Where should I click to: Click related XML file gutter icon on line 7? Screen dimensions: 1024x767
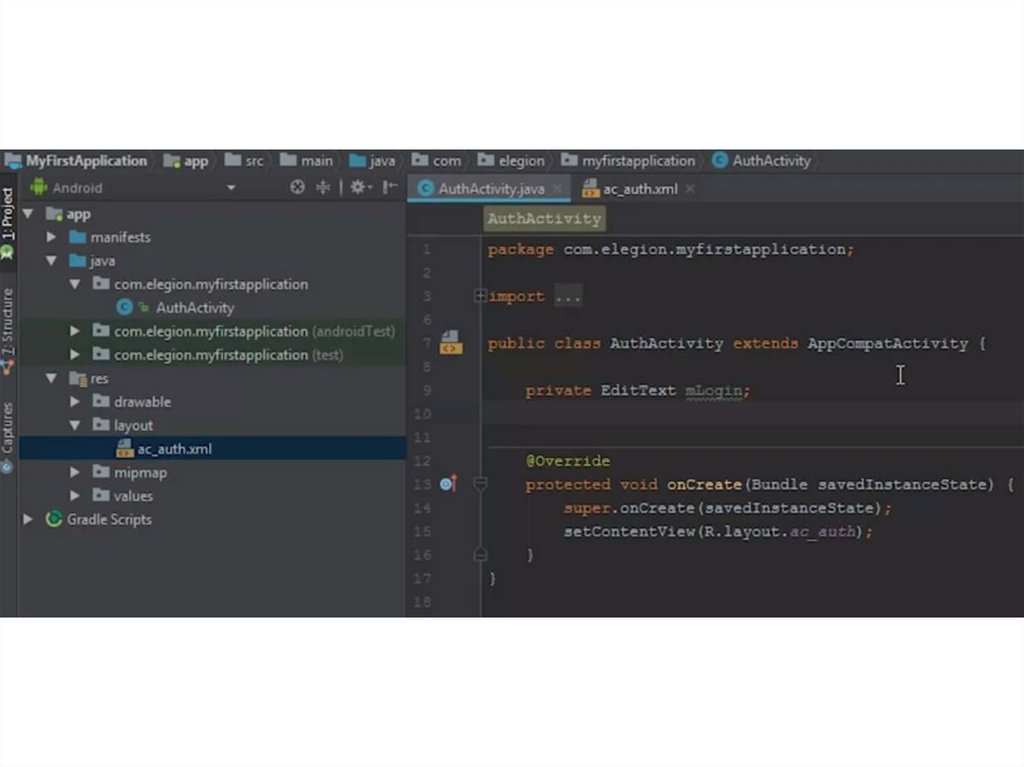coord(450,343)
